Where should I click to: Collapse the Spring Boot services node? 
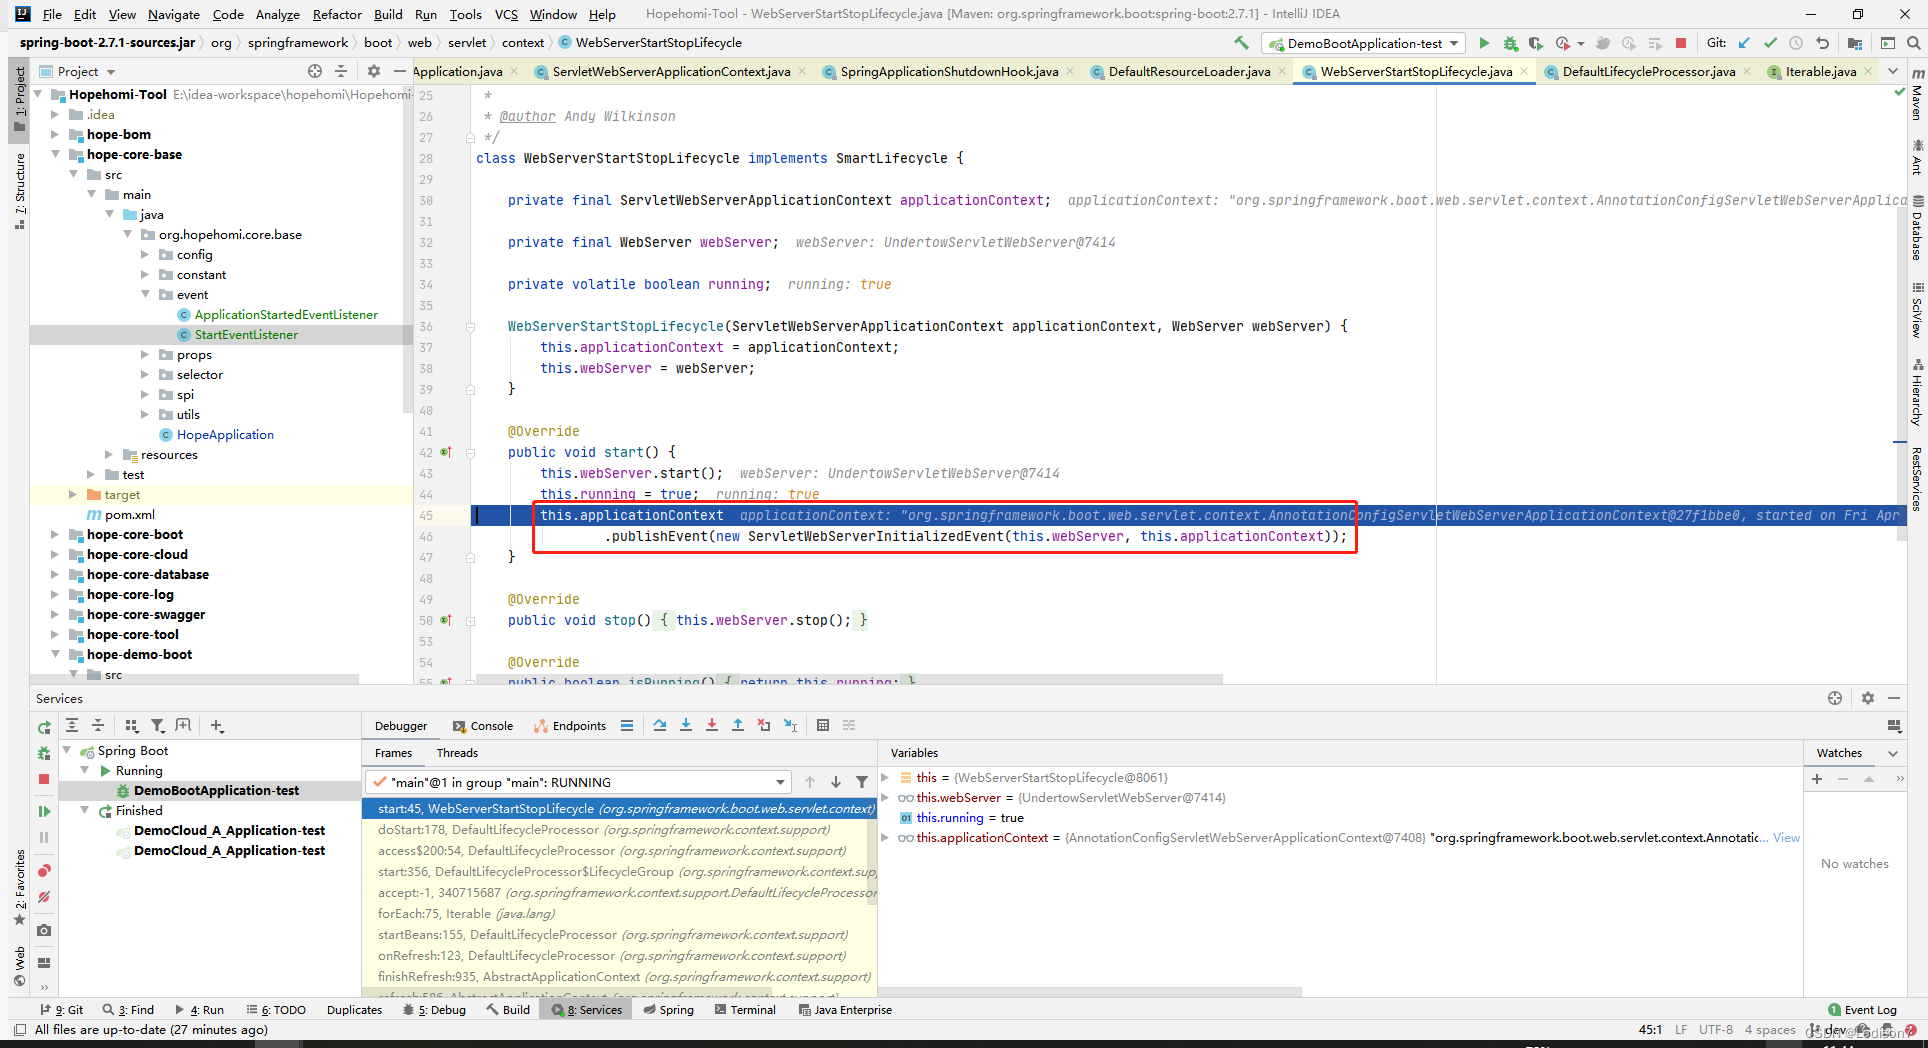(67, 750)
